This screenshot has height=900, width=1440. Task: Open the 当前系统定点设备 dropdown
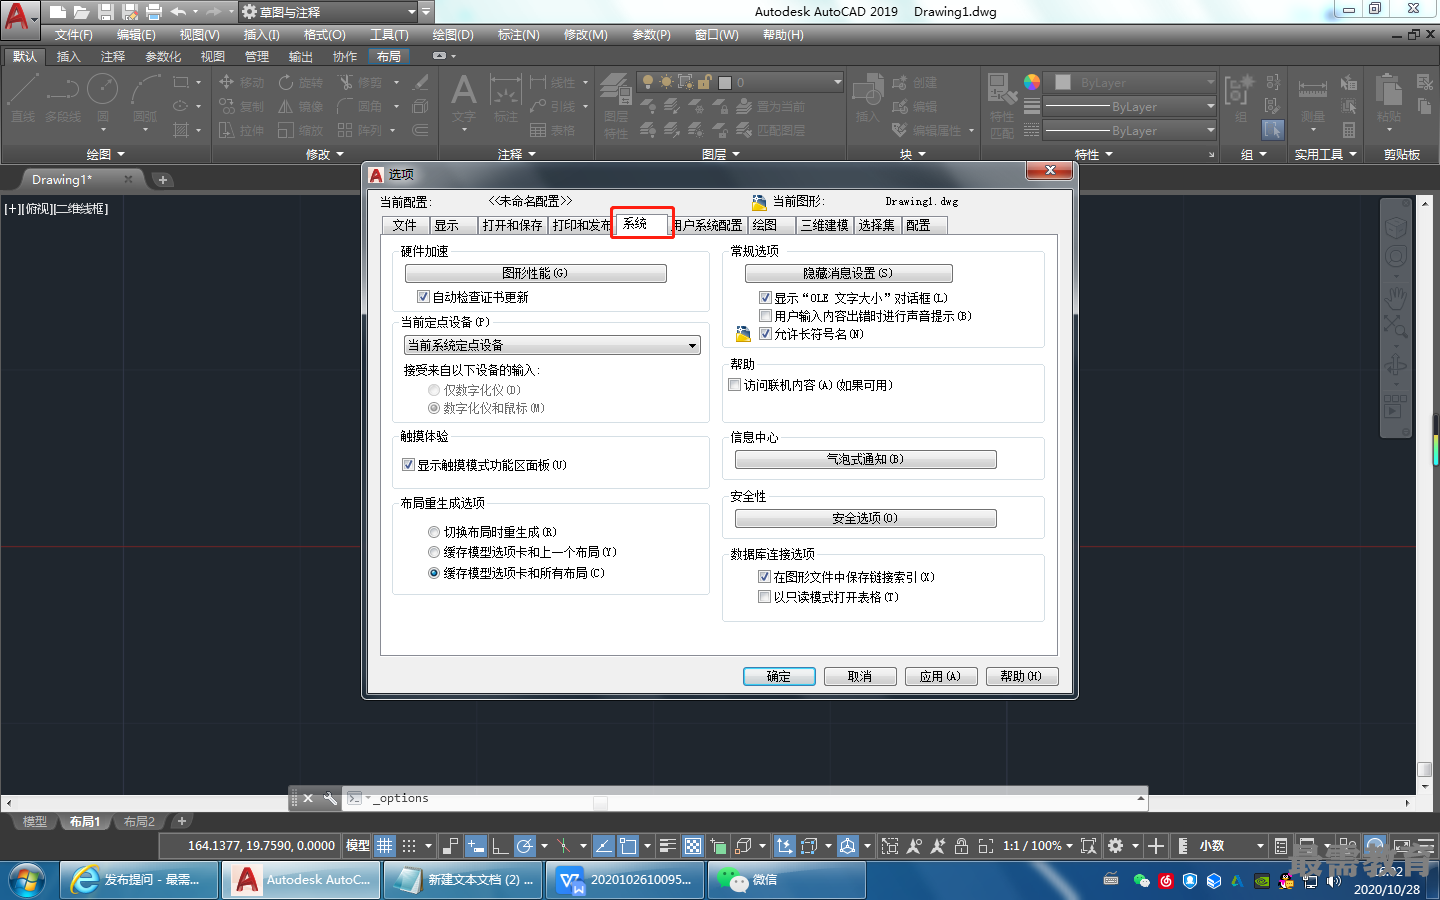(552, 345)
